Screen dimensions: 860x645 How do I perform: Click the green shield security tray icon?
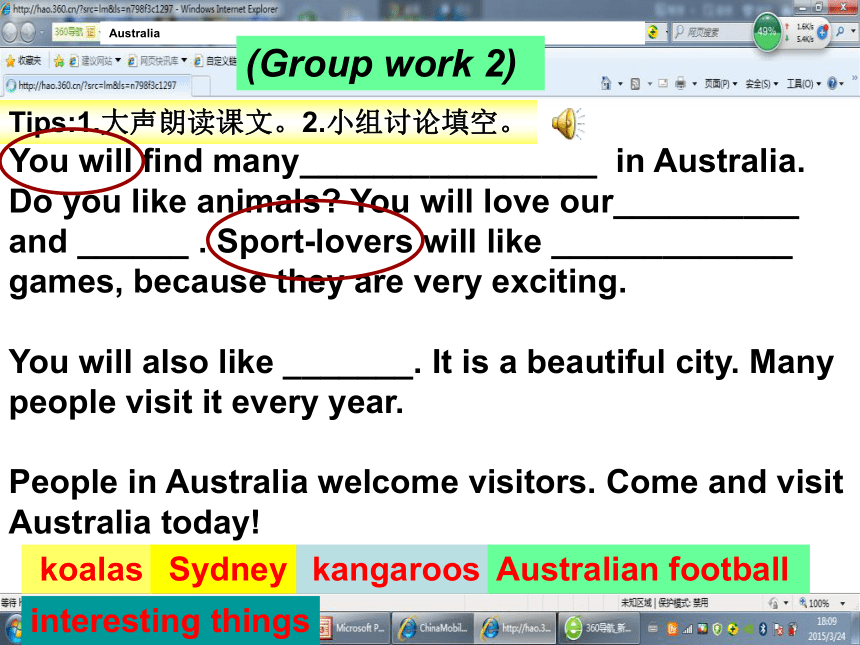click(x=717, y=629)
